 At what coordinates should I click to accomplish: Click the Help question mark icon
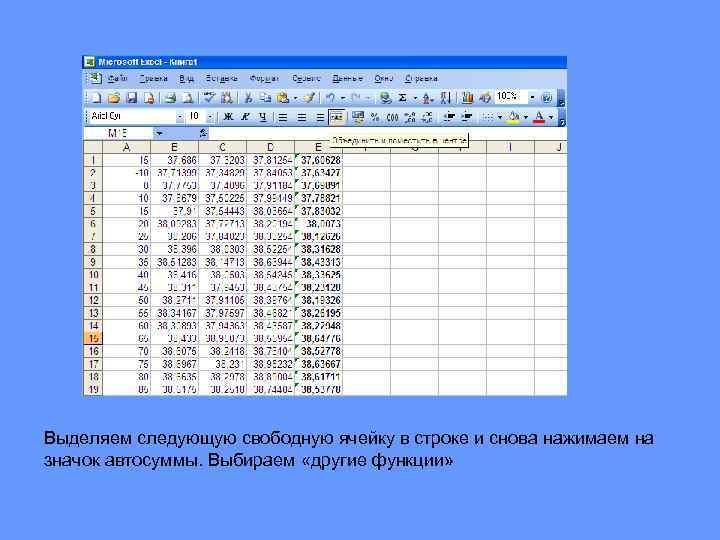pyautogui.click(x=546, y=97)
